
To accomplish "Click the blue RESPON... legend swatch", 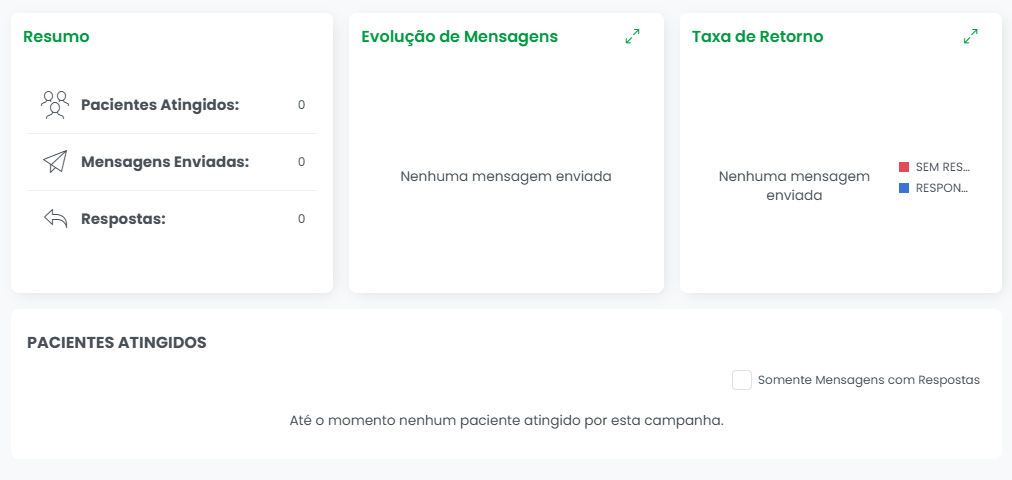I will point(904,188).
